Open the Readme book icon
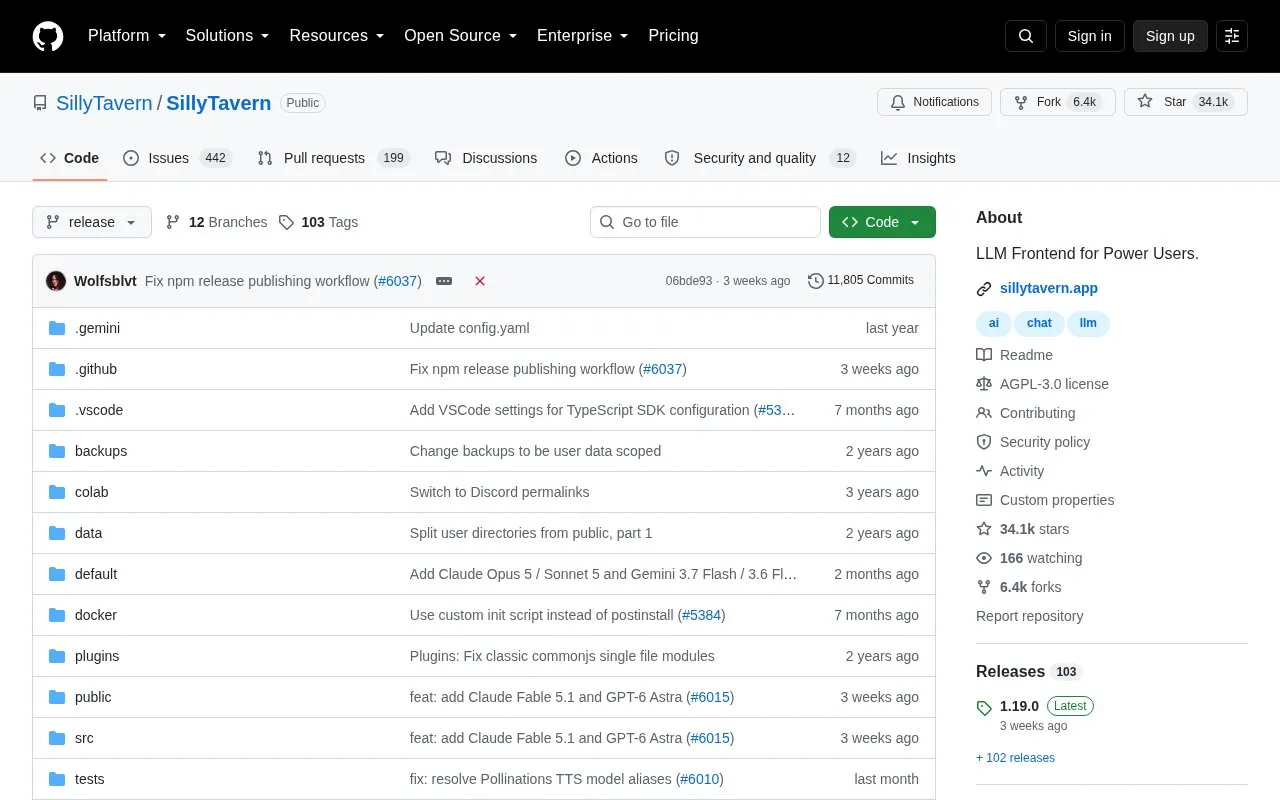The width and height of the screenshot is (1280, 800). (x=984, y=355)
